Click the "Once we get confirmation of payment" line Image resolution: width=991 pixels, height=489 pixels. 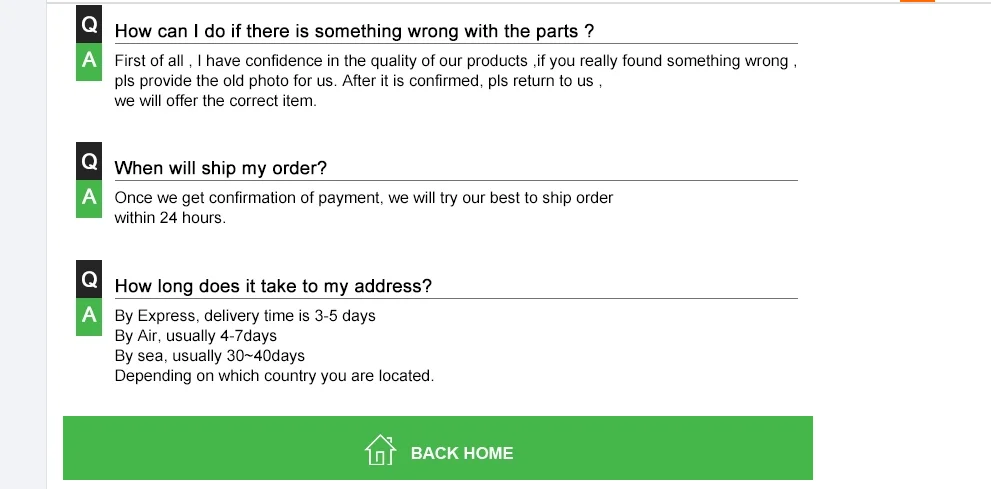[364, 198]
